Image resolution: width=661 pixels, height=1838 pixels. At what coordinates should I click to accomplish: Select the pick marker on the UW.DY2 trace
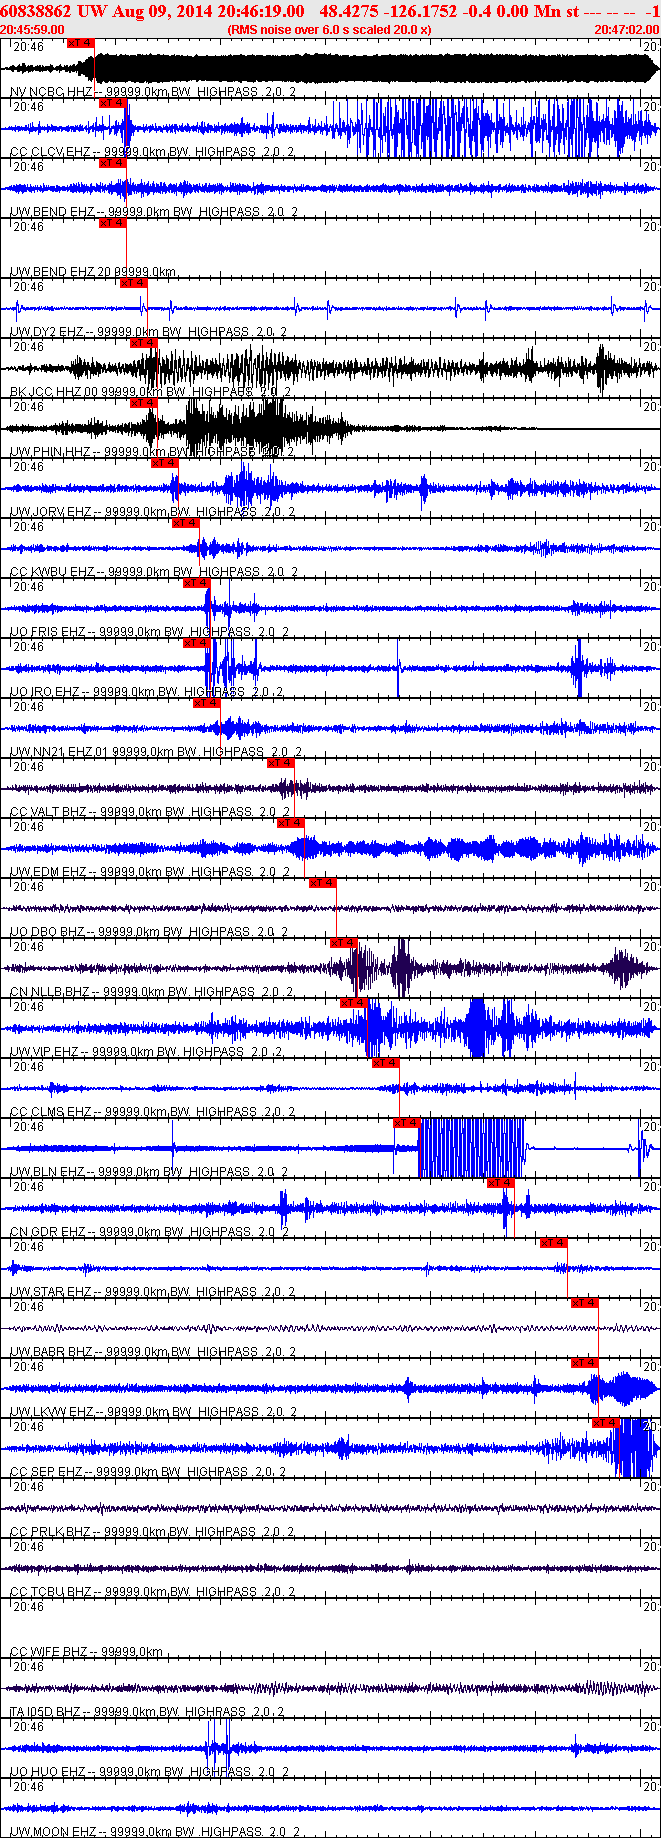click(134, 283)
